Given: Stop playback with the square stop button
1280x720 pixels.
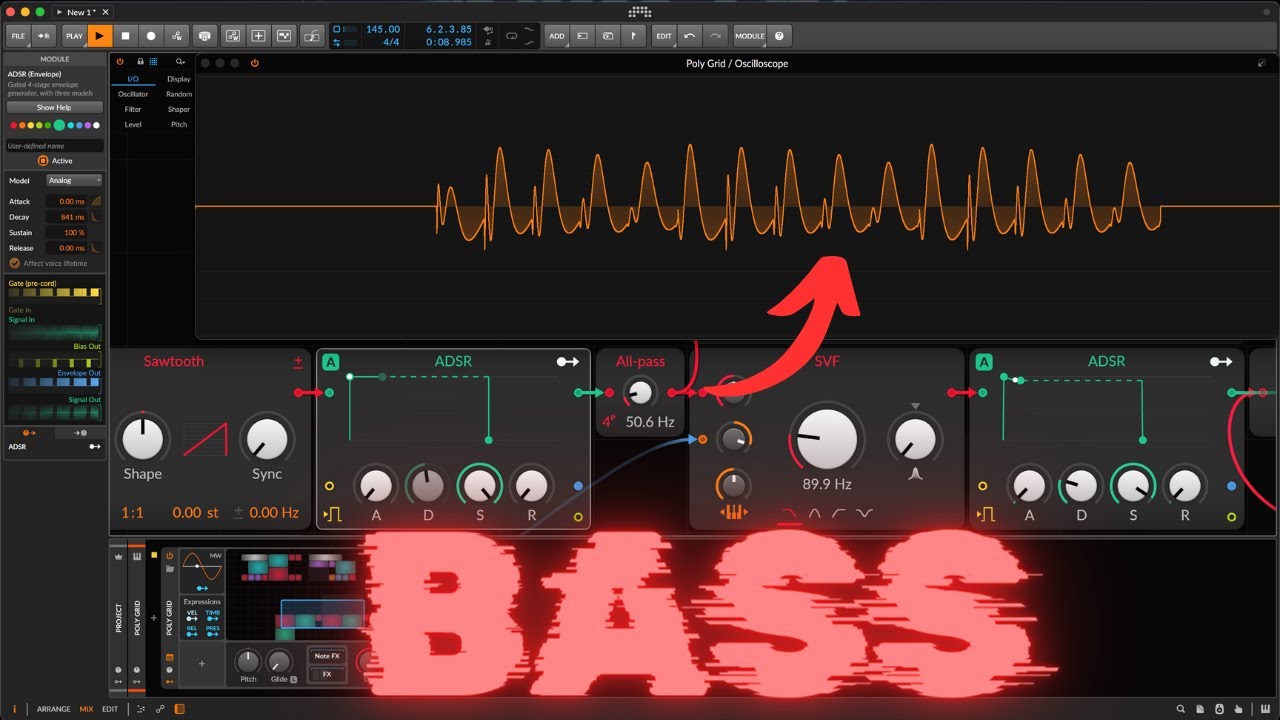Looking at the screenshot, I should (126, 35).
